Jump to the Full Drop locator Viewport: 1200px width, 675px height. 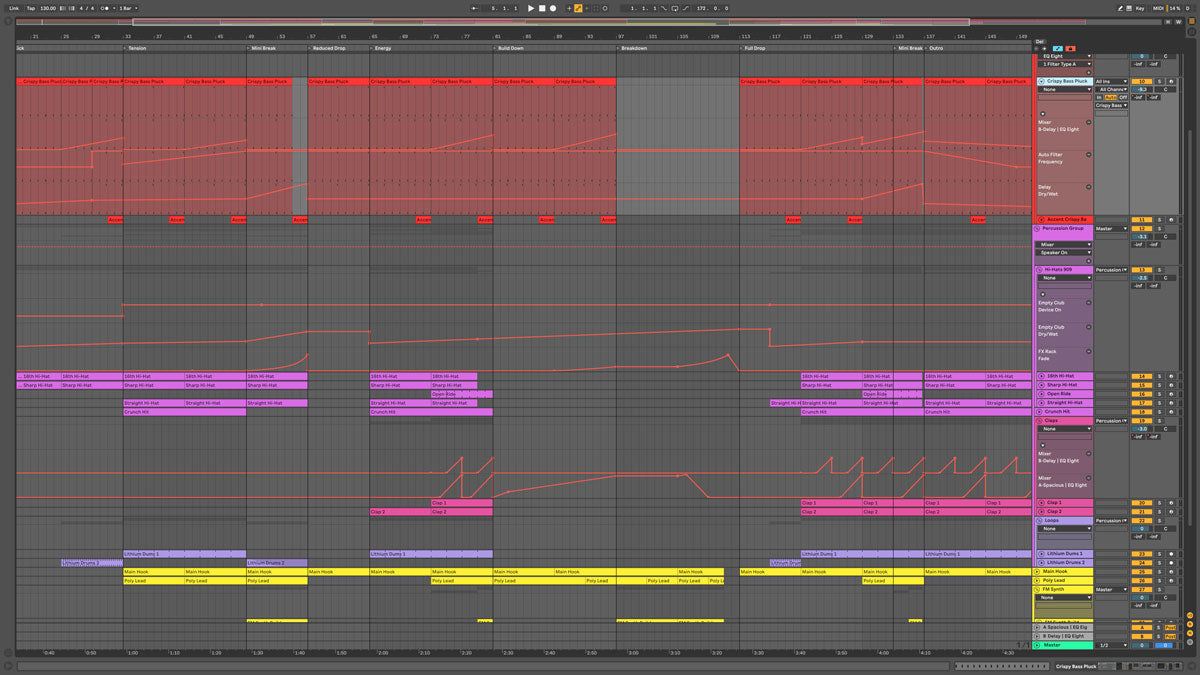pos(754,48)
